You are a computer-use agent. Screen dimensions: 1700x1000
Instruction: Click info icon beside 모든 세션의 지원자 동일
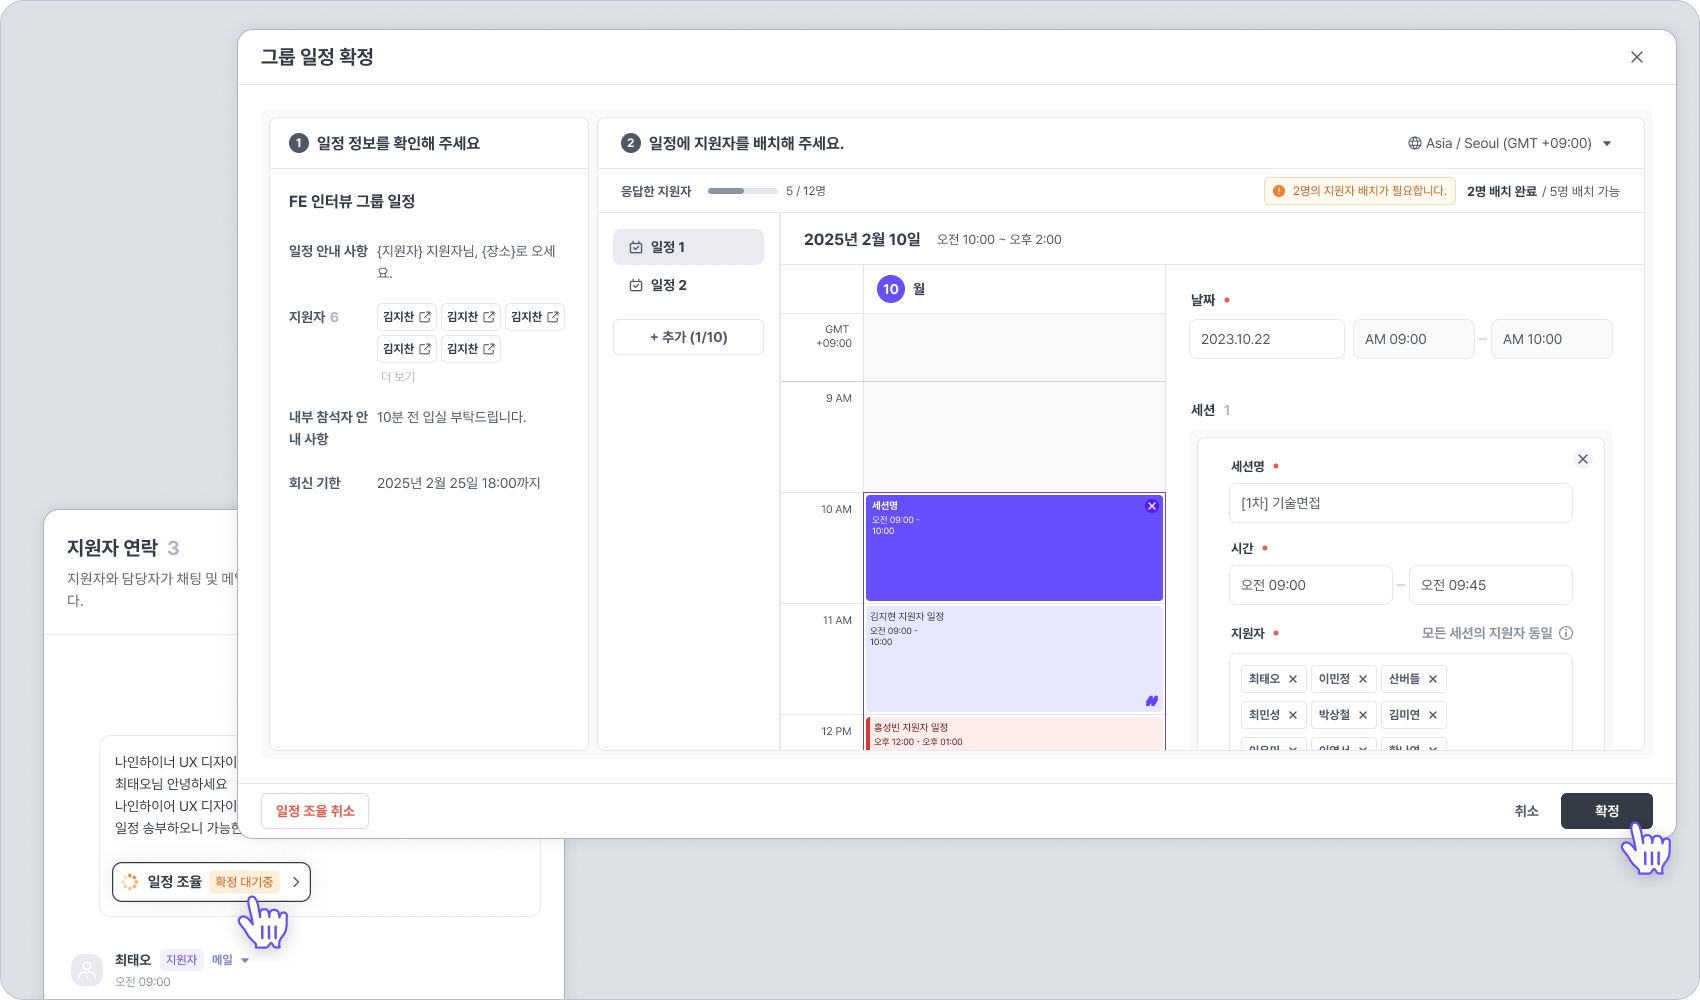point(1566,633)
